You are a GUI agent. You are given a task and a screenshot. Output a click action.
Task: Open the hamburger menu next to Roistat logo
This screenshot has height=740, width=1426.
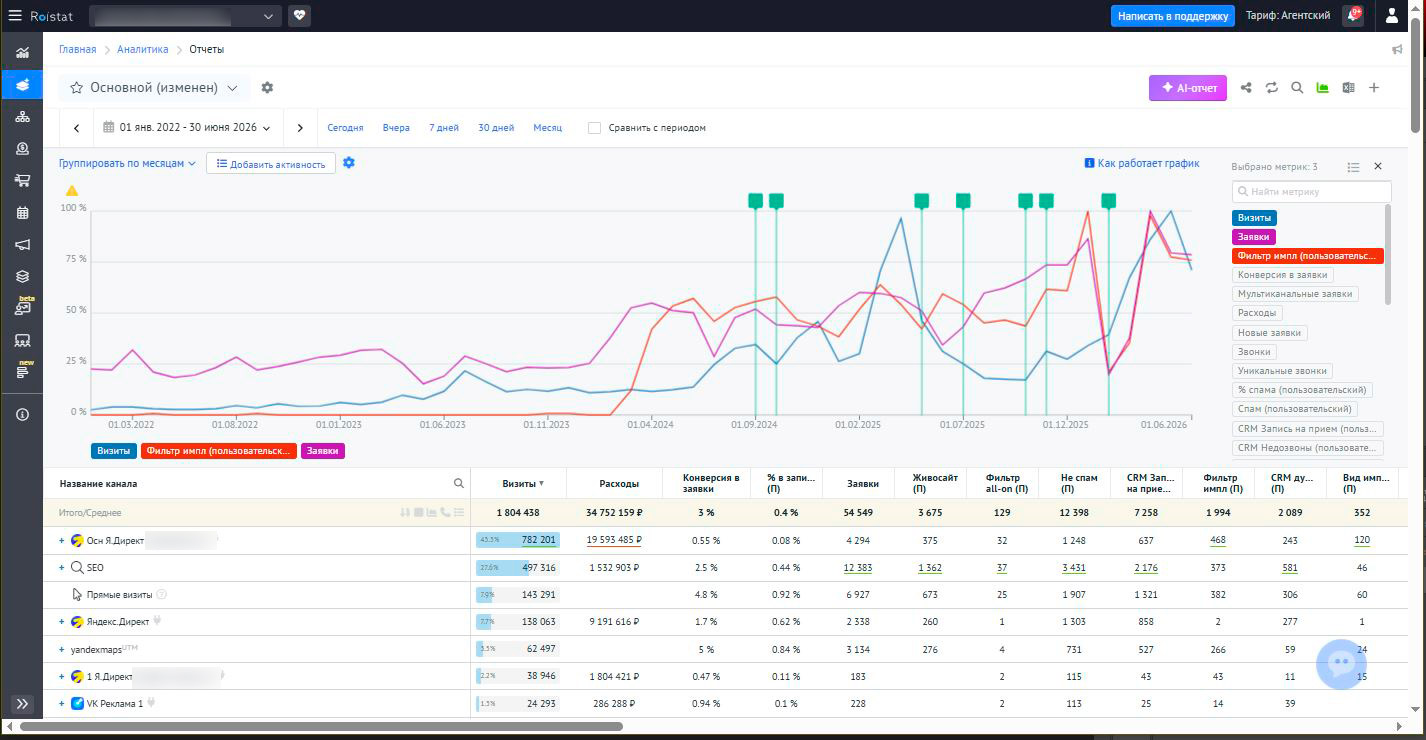(14, 16)
